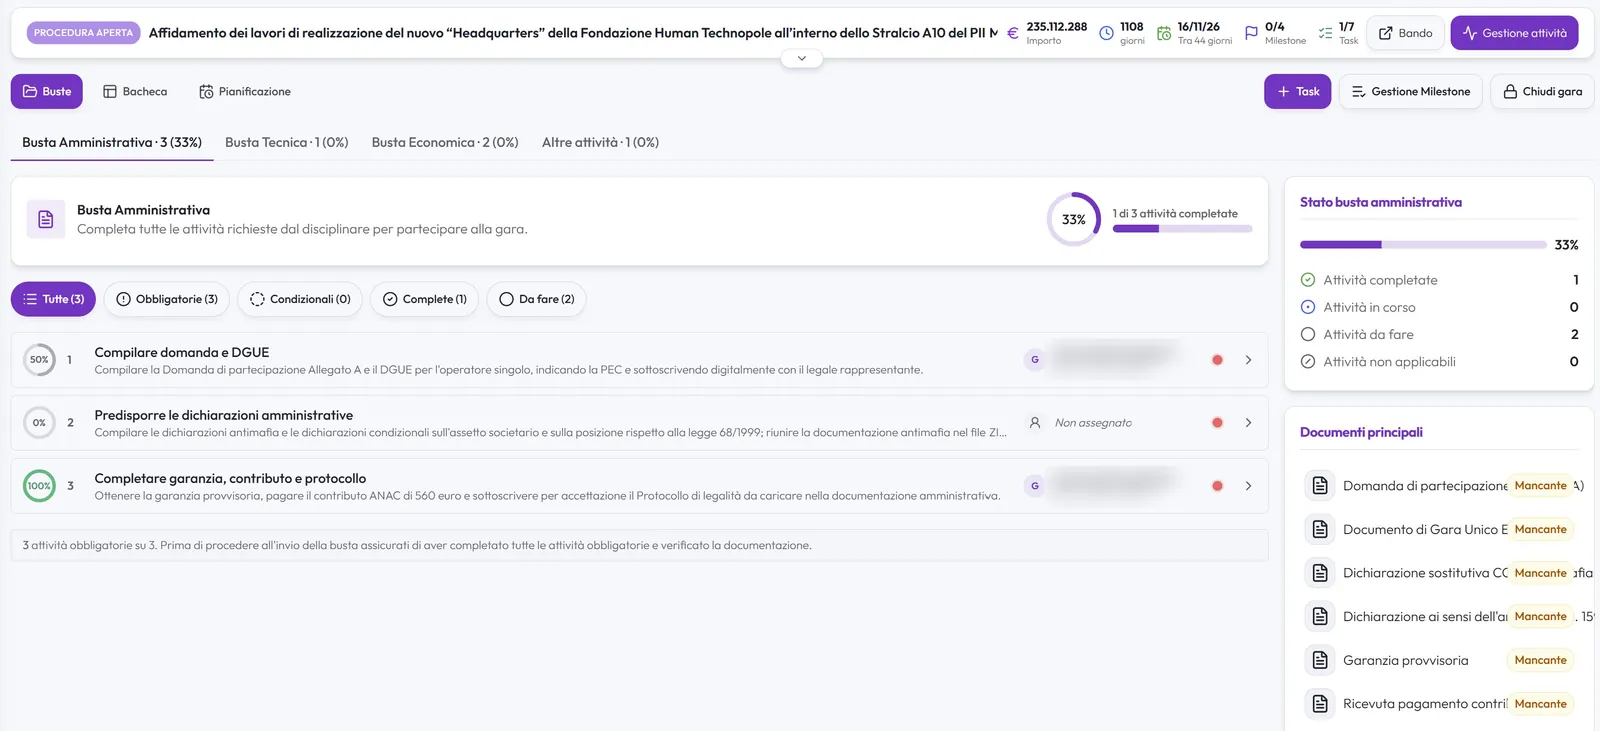
Task: Open the Bando button
Action: (x=1405, y=33)
